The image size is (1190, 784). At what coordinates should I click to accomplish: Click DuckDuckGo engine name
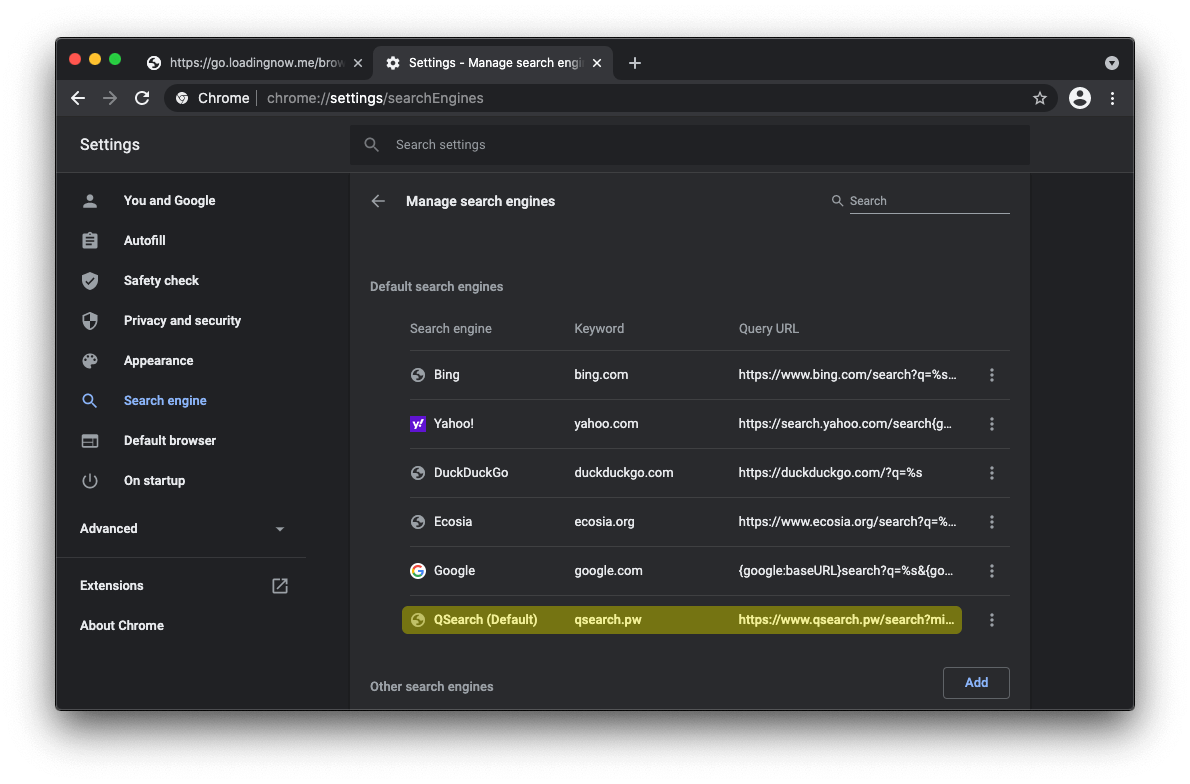(x=471, y=473)
